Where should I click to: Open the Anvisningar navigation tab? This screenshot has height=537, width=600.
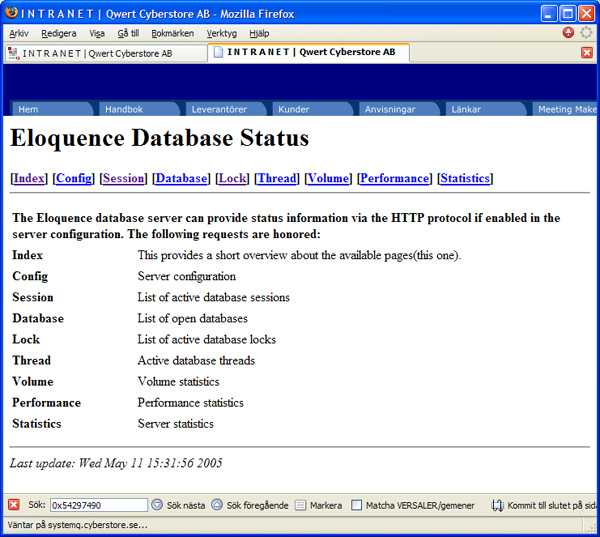click(x=398, y=109)
